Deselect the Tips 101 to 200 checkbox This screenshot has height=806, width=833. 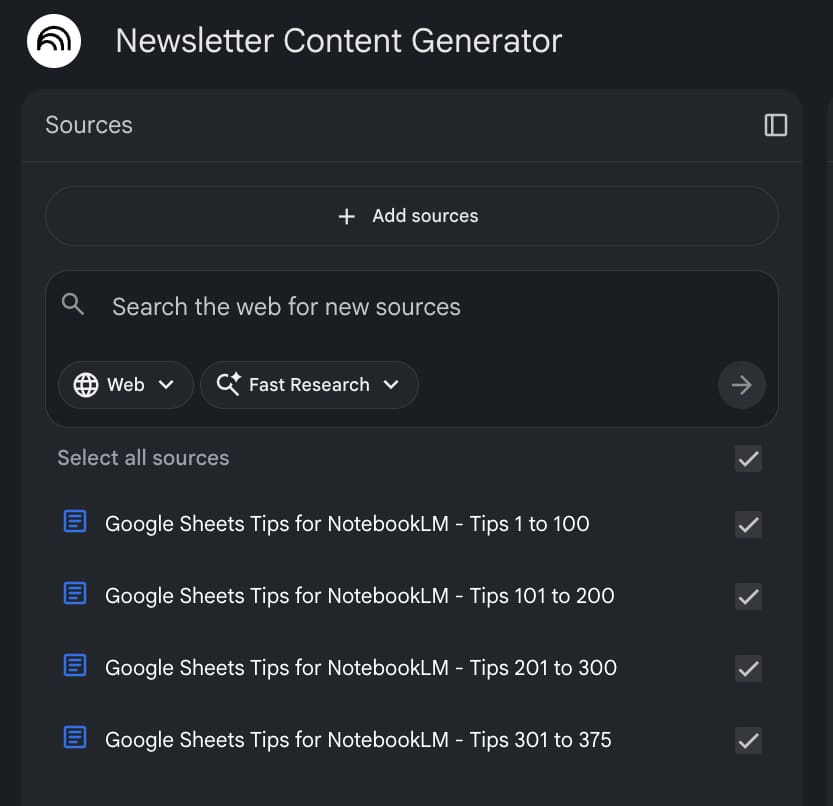click(x=748, y=596)
